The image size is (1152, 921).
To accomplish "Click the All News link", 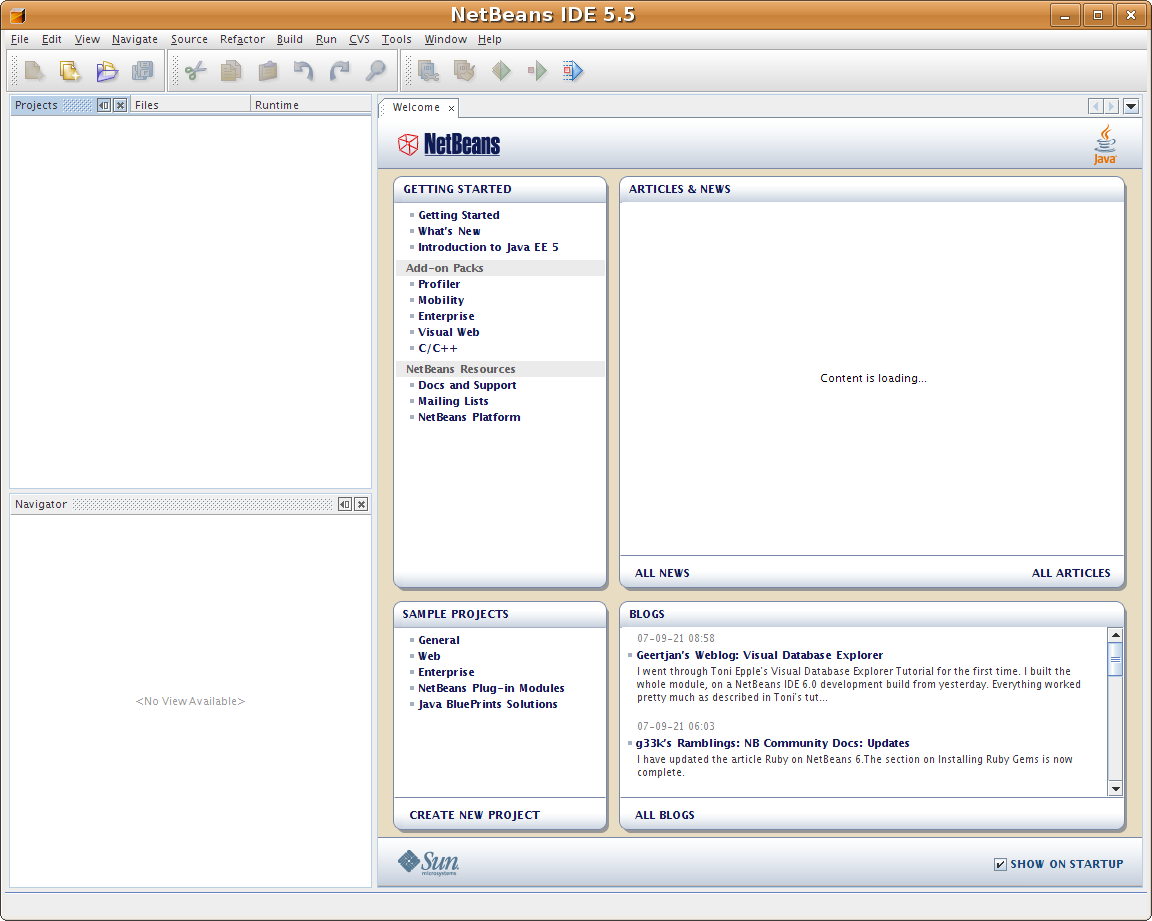I will point(662,573).
